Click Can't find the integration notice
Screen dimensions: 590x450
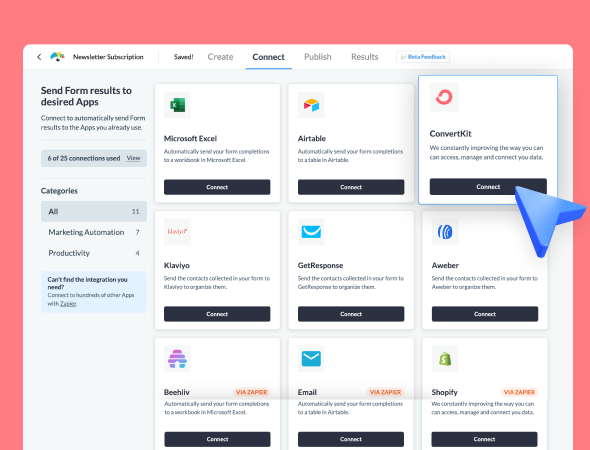(94, 292)
